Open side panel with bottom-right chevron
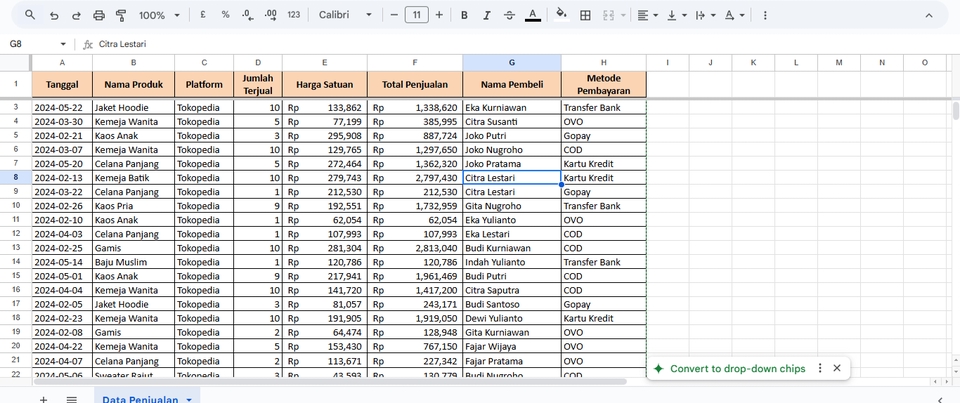This screenshot has width=960, height=403. [941, 400]
